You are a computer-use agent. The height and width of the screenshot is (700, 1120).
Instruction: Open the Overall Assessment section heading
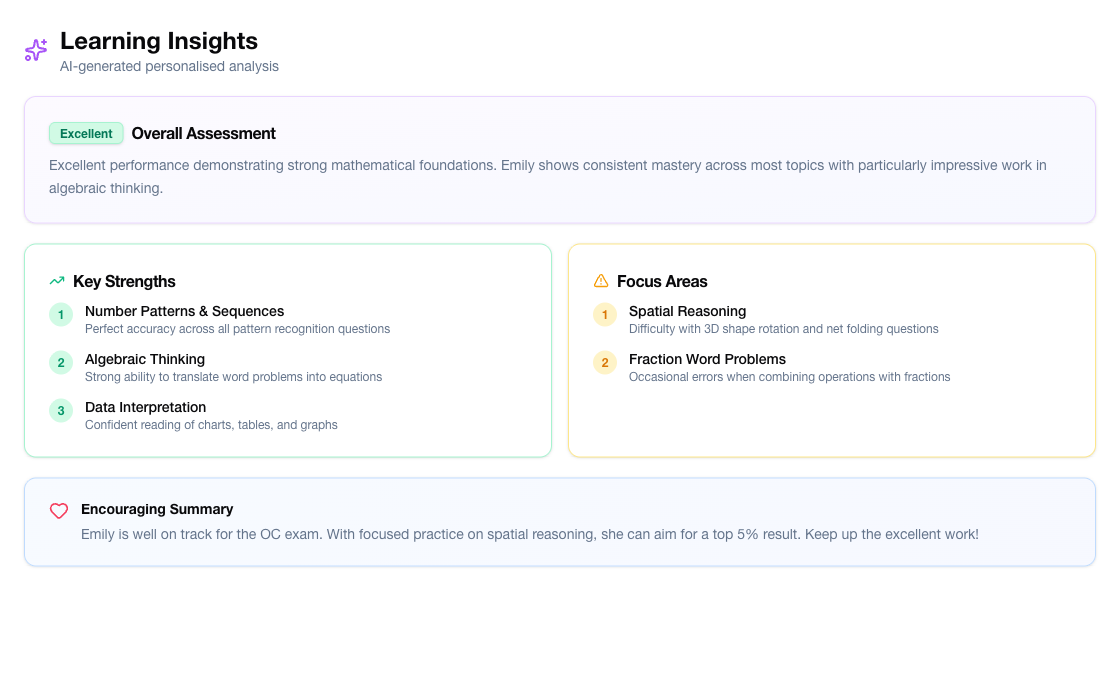[x=204, y=133]
